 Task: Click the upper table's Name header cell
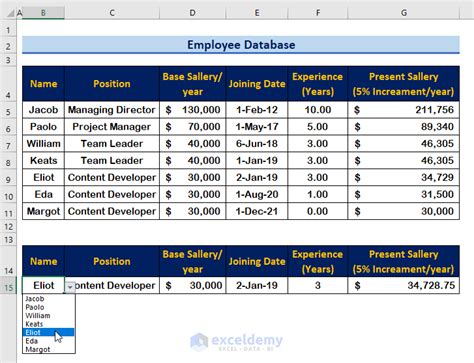[x=43, y=84]
